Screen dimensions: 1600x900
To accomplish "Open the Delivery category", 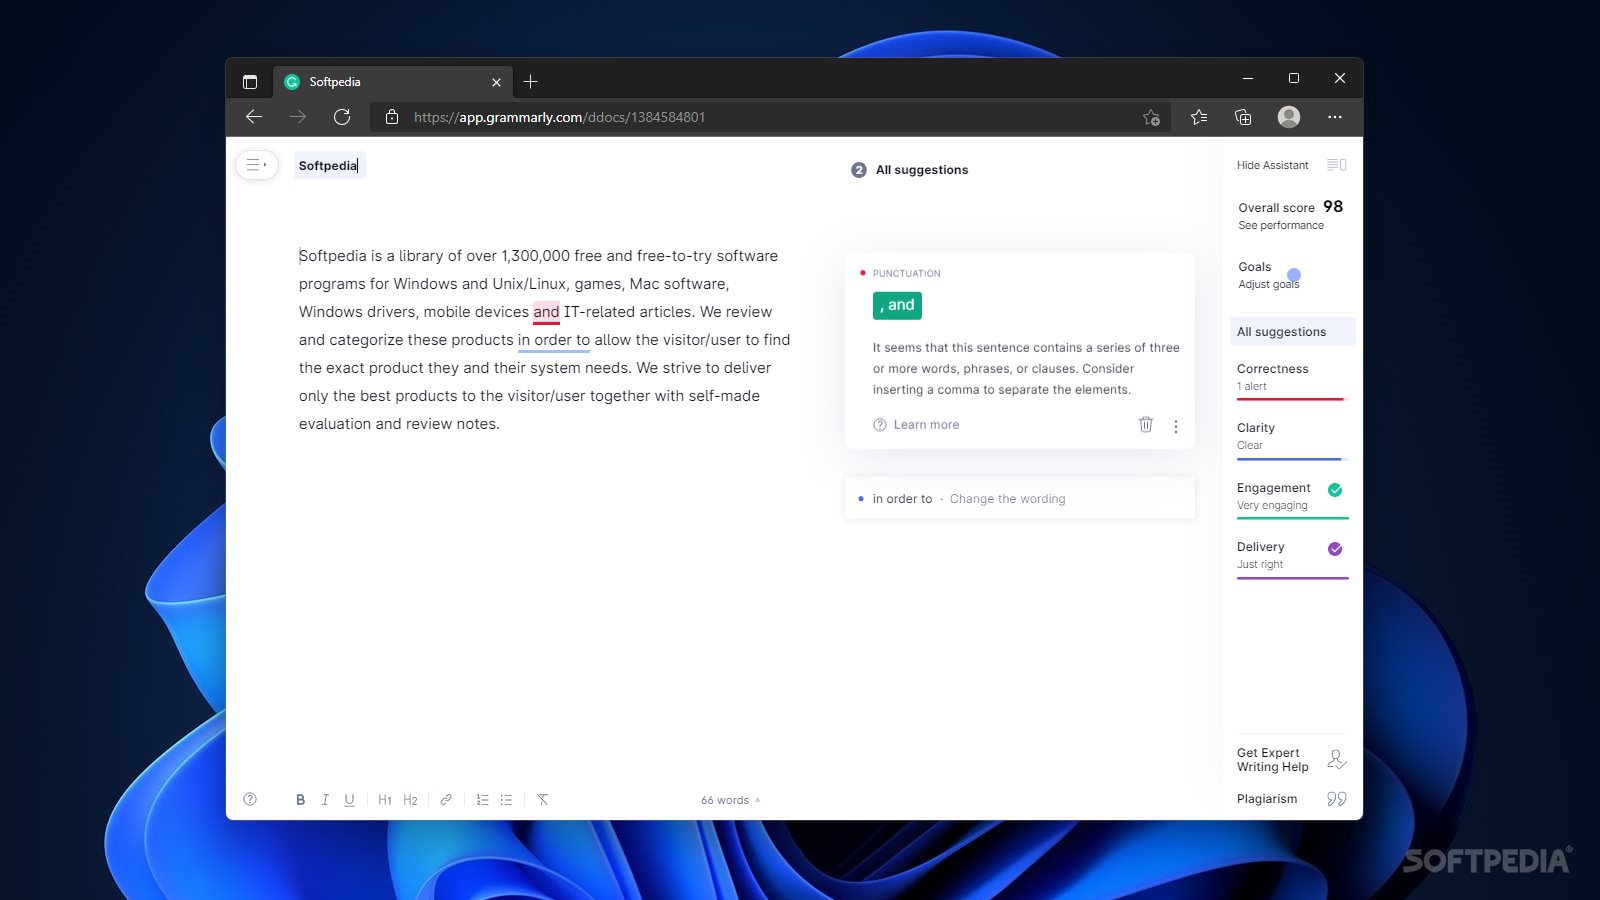I will point(1292,557).
